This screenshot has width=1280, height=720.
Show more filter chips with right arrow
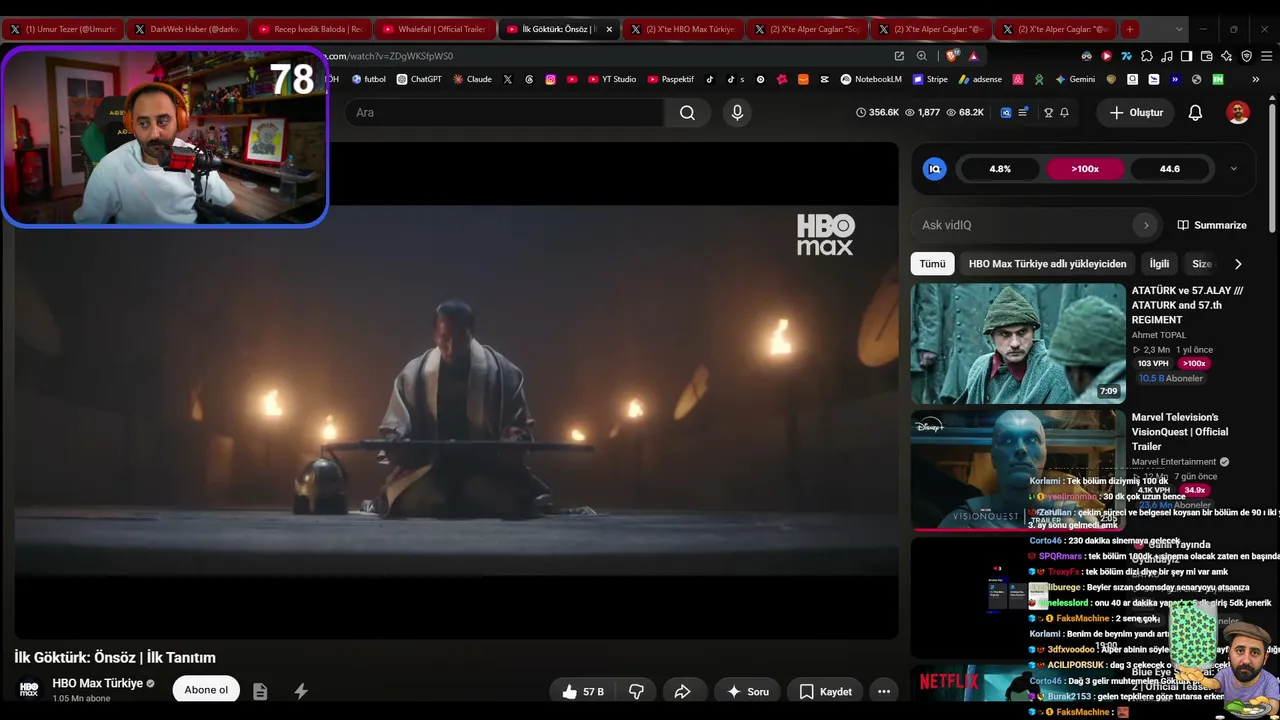[1238, 264]
